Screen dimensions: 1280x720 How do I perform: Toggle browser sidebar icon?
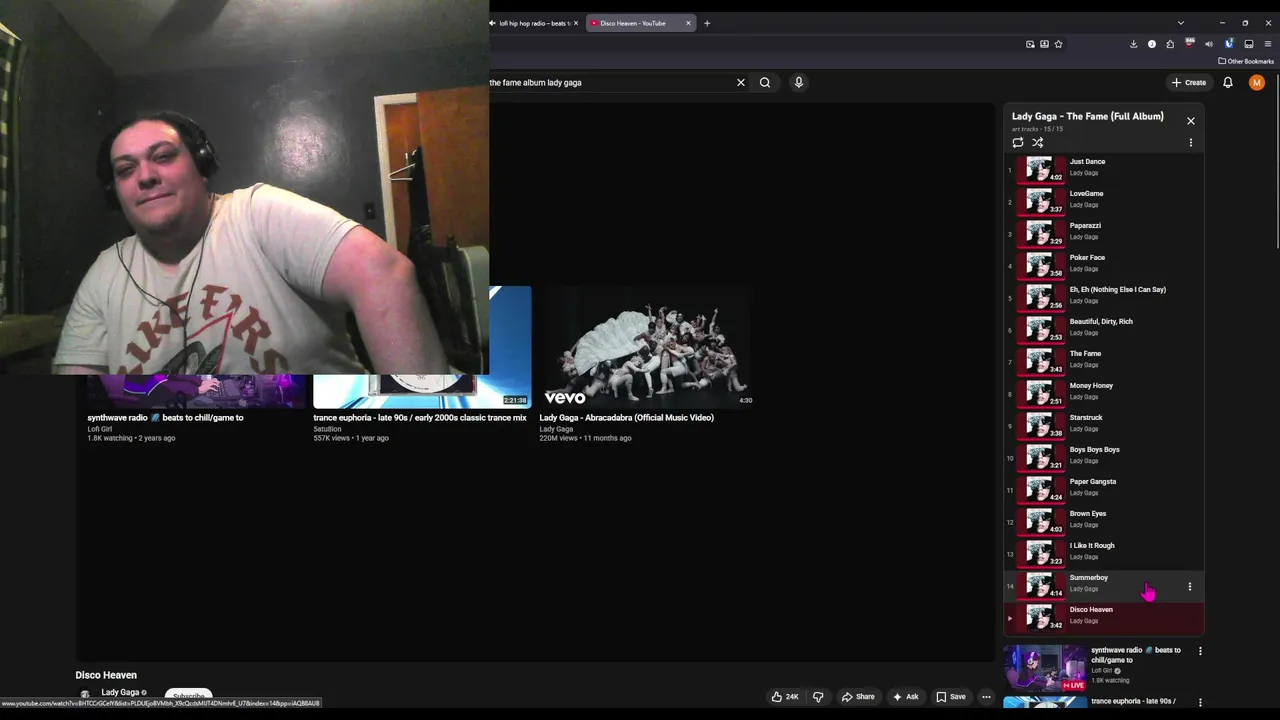coord(1249,44)
